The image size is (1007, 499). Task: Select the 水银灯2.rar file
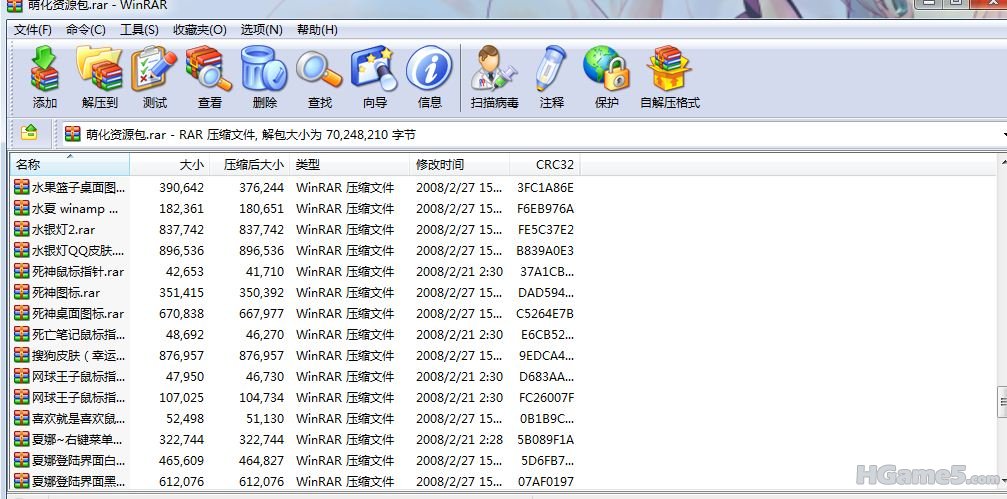pyautogui.click(x=63, y=229)
